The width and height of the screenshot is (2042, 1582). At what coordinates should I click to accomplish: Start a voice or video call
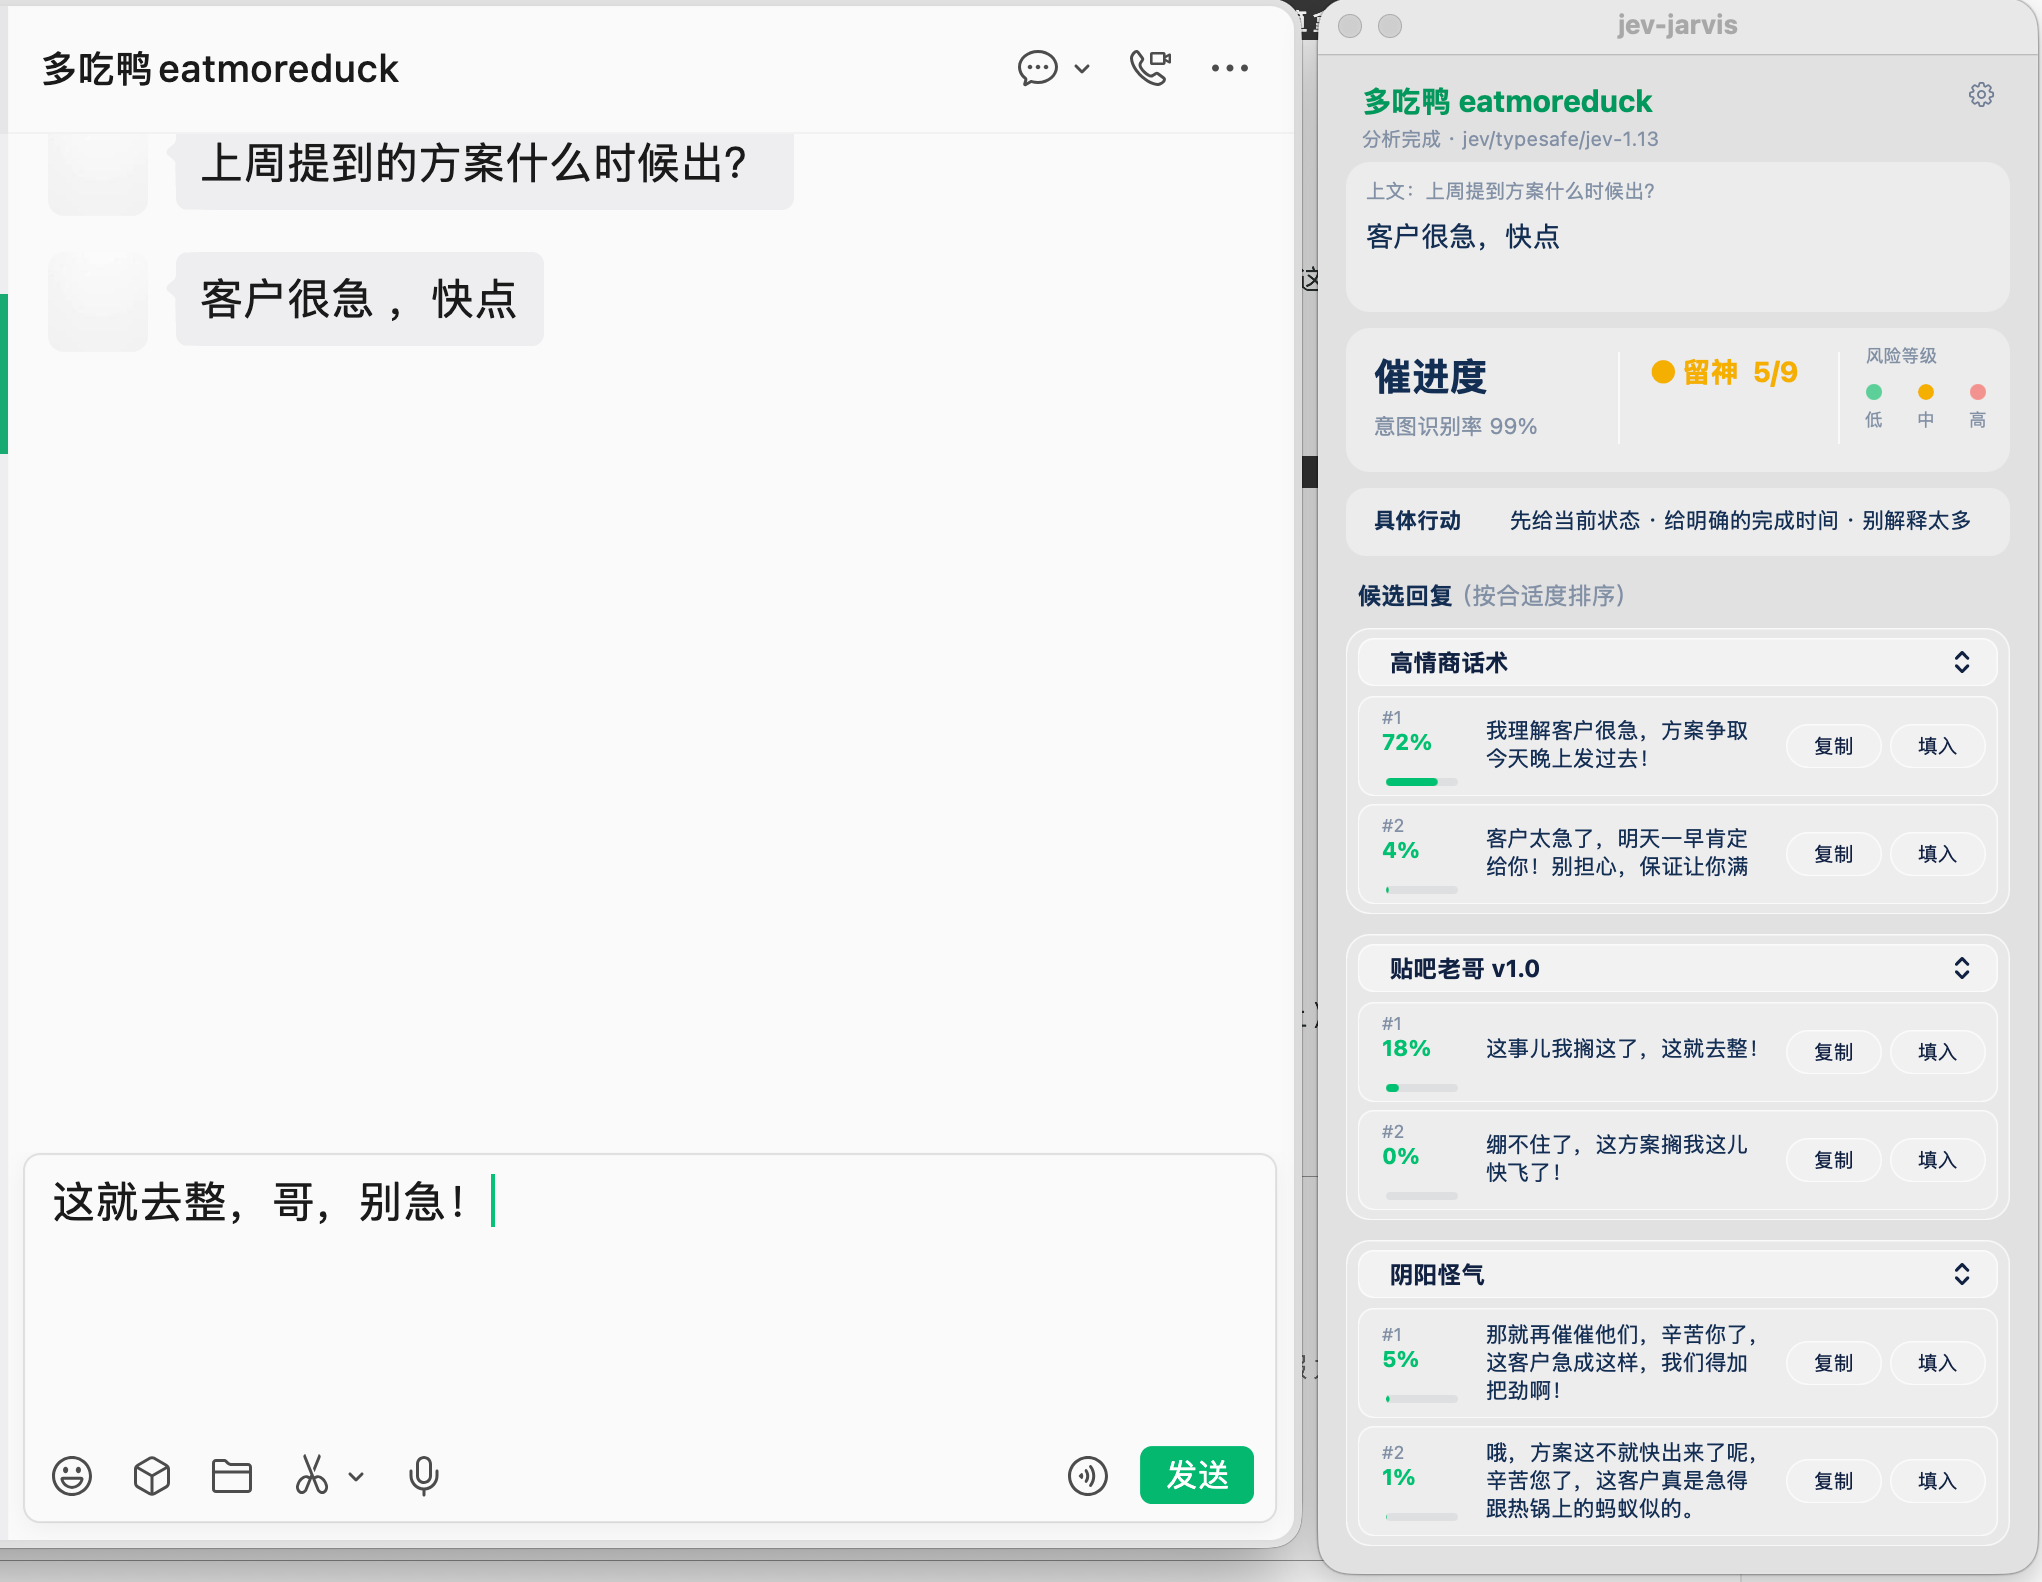tap(1150, 68)
